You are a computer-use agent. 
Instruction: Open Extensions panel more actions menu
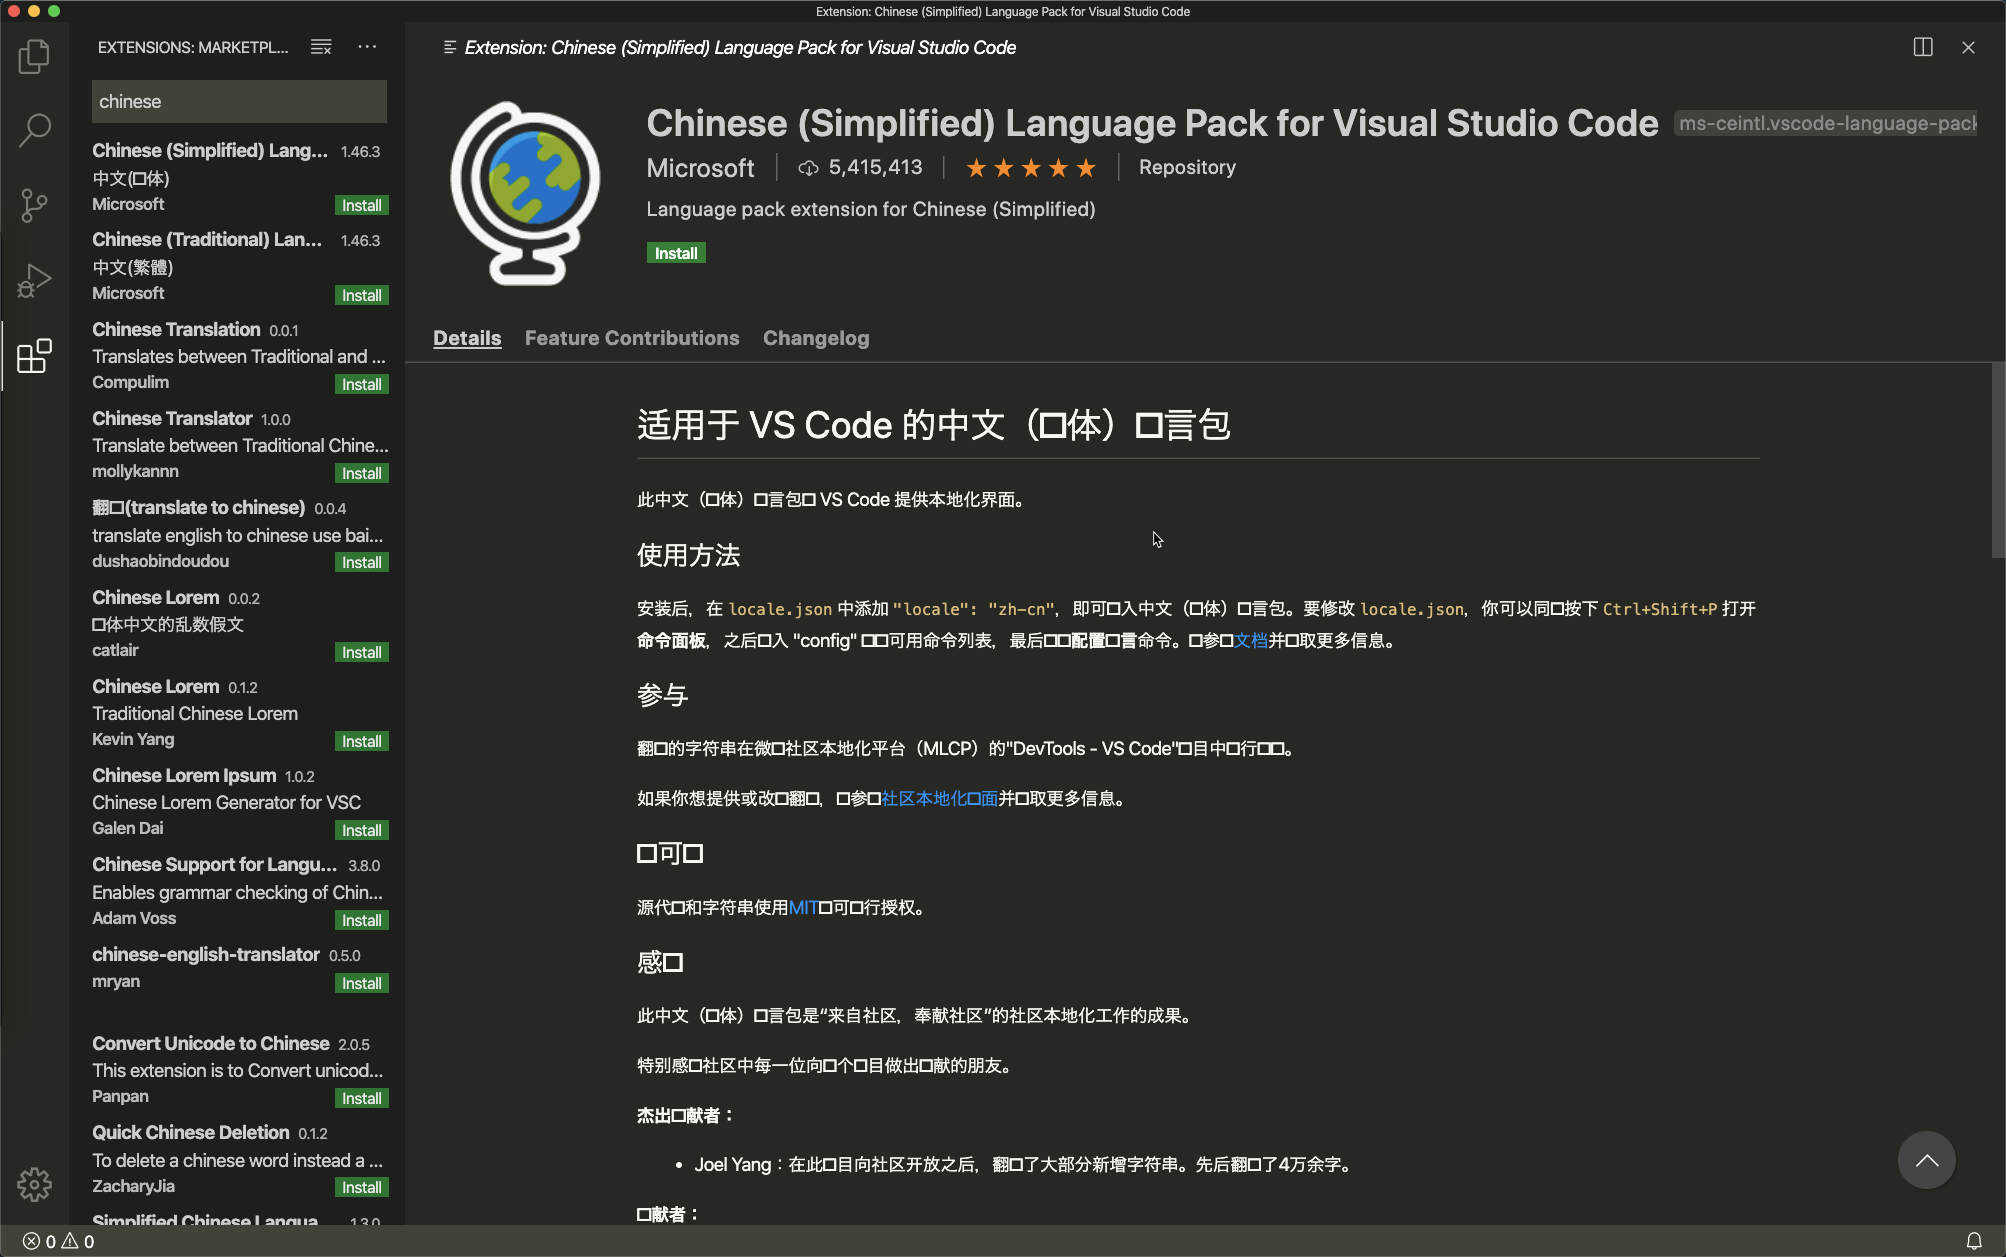367,47
